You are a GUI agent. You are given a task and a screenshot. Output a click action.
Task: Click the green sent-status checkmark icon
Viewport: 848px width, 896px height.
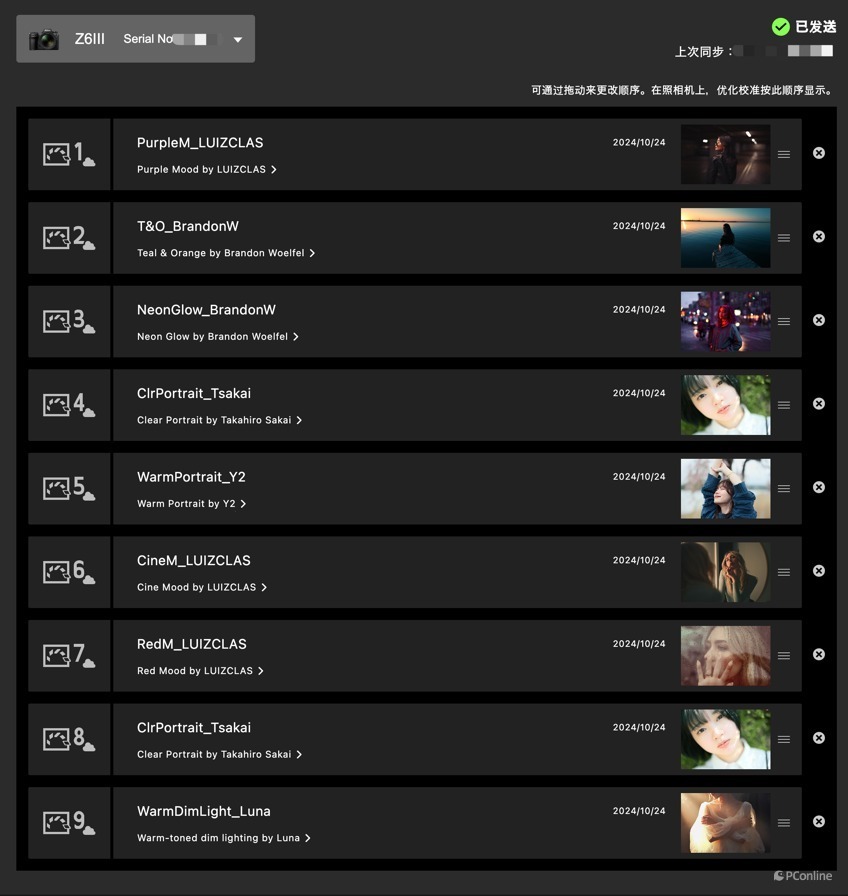(780, 27)
